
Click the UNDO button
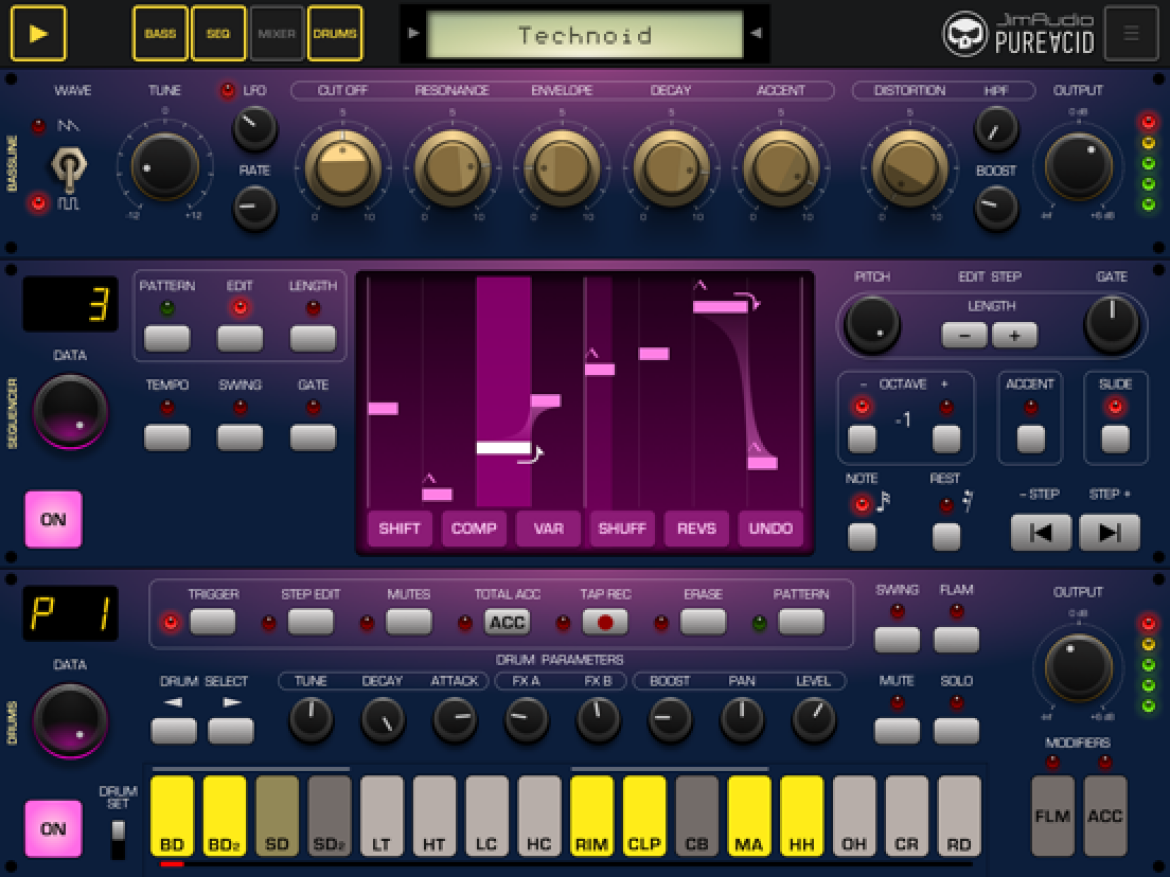click(x=770, y=528)
